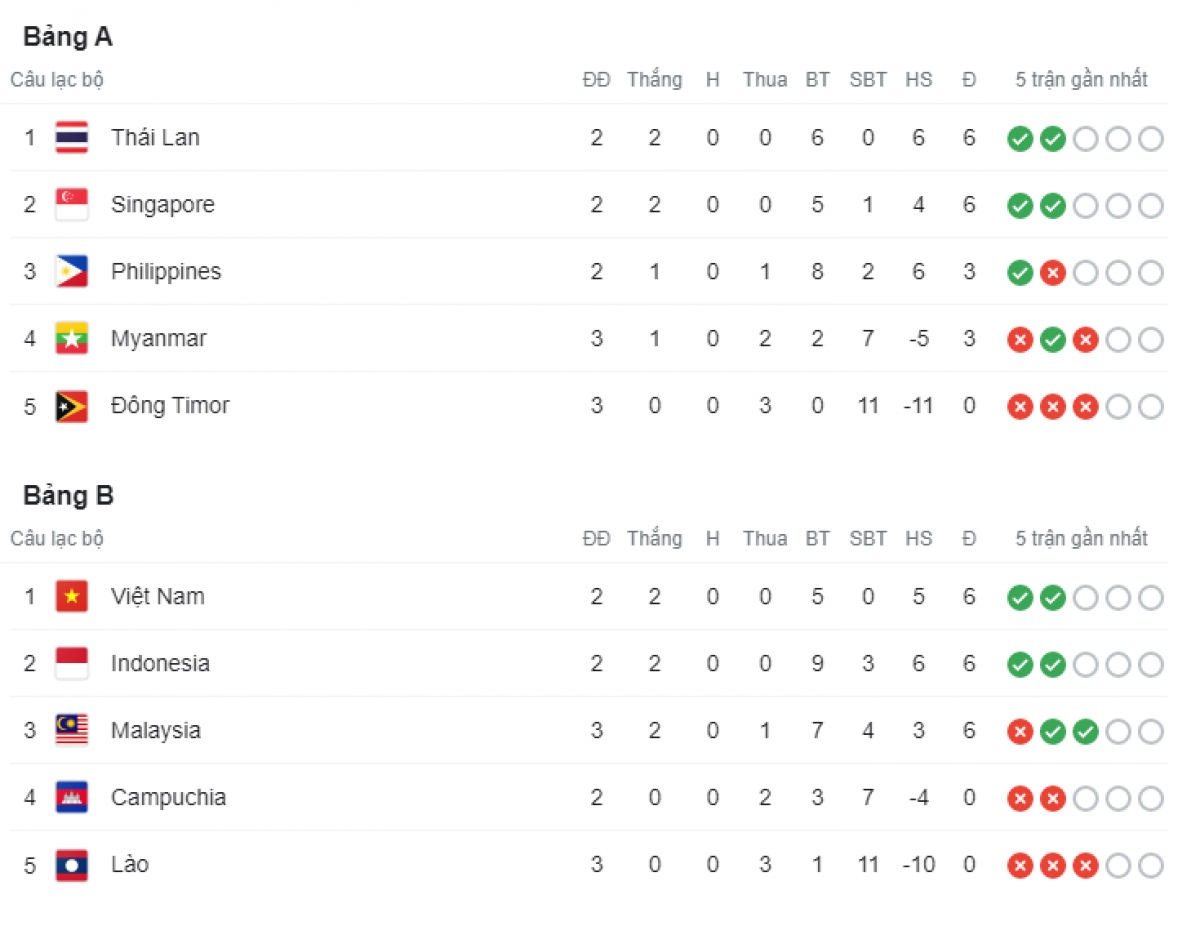Click the Thắng column header in Bảng A
The image size is (1200, 926).
(x=655, y=80)
